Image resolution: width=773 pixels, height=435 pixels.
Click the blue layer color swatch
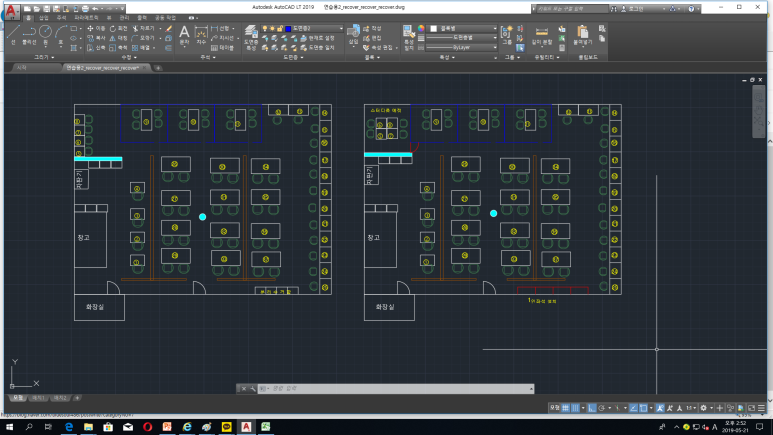point(288,29)
